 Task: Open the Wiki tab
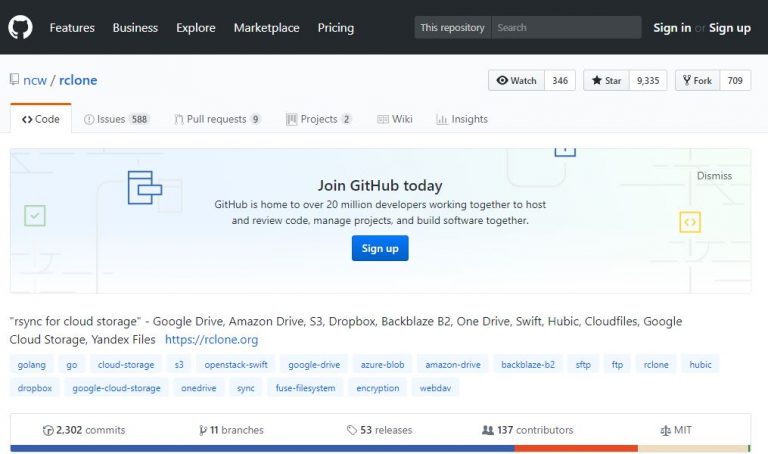click(395, 119)
